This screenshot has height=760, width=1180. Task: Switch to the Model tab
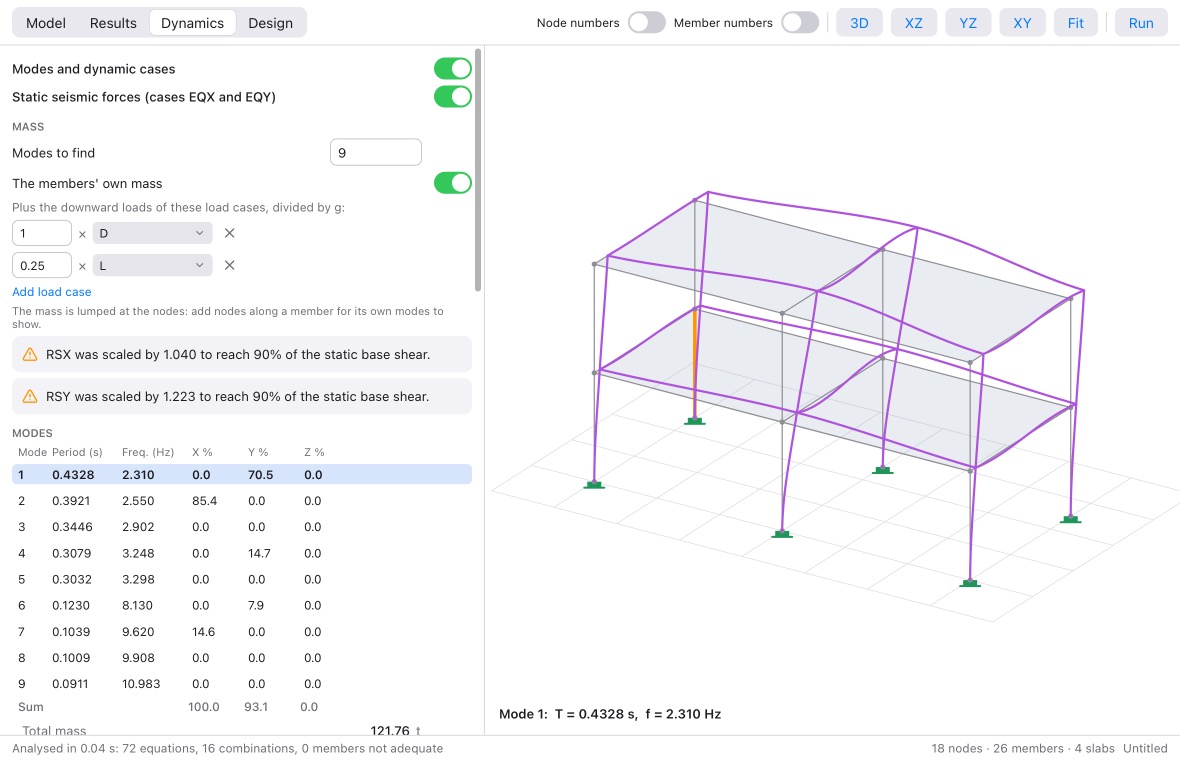pyautogui.click(x=46, y=23)
